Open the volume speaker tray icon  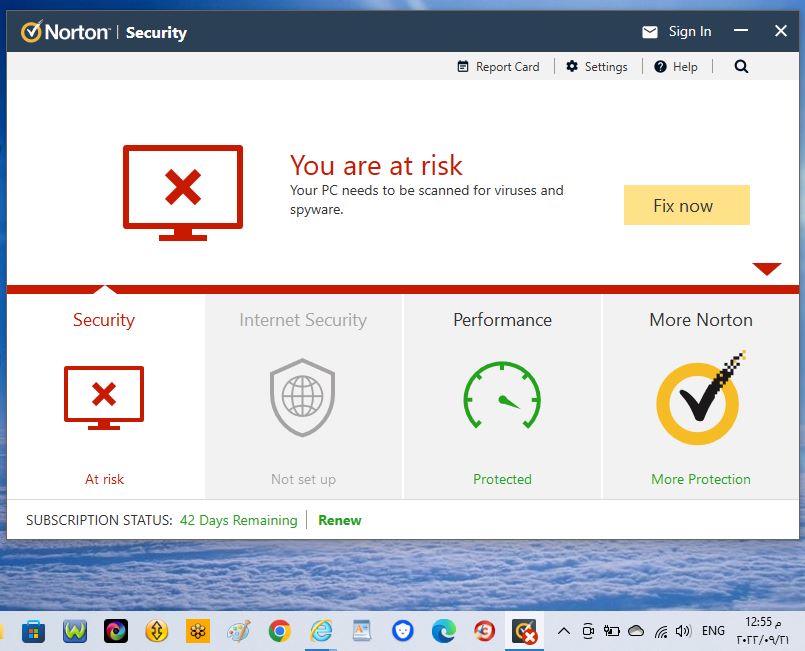(x=683, y=631)
